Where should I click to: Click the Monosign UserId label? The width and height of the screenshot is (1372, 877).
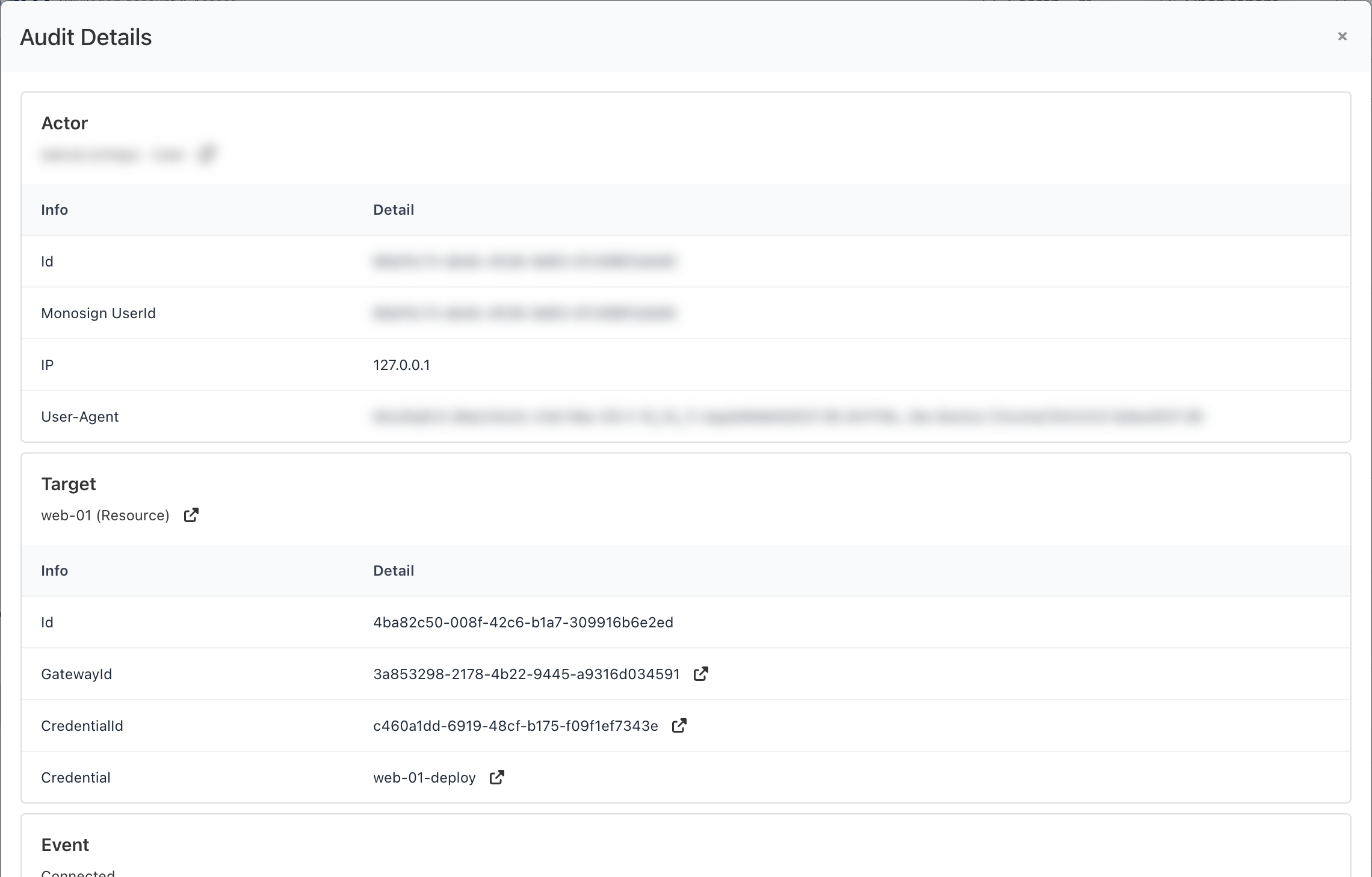pos(98,313)
